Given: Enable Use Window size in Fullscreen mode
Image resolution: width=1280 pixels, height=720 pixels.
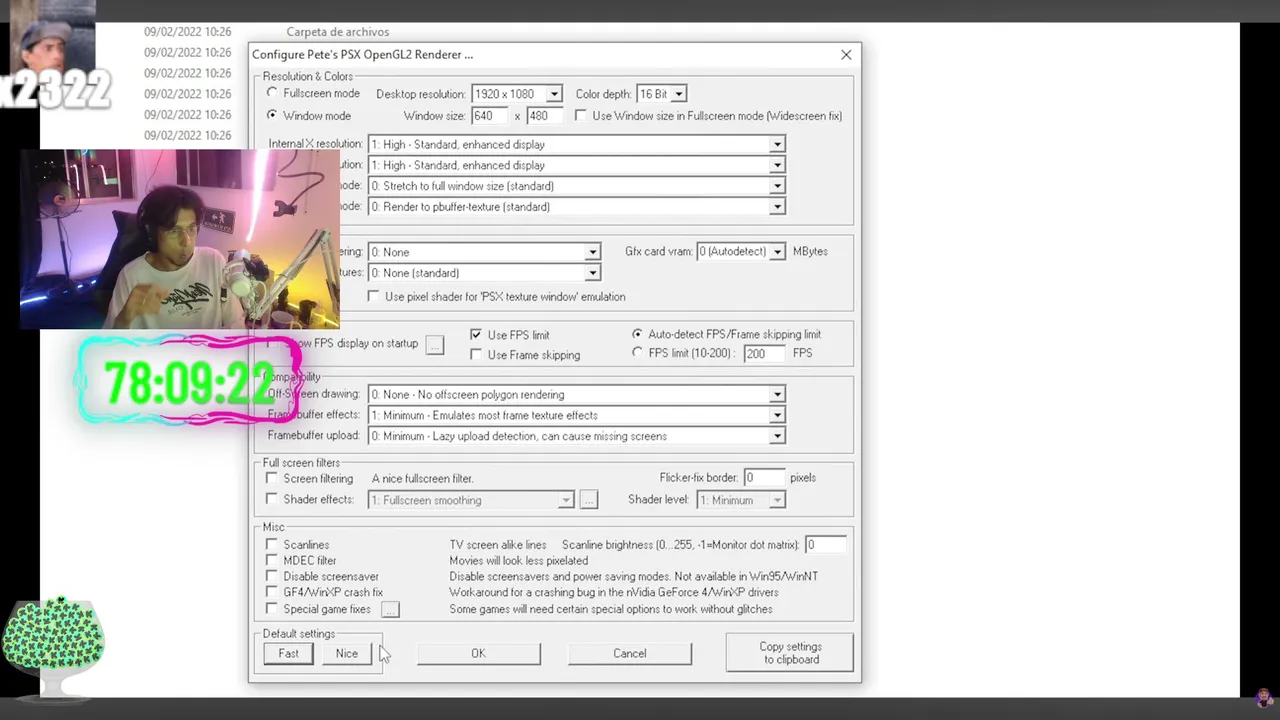Looking at the screenshot, I should pyautogui.click(x=581, y=116).
